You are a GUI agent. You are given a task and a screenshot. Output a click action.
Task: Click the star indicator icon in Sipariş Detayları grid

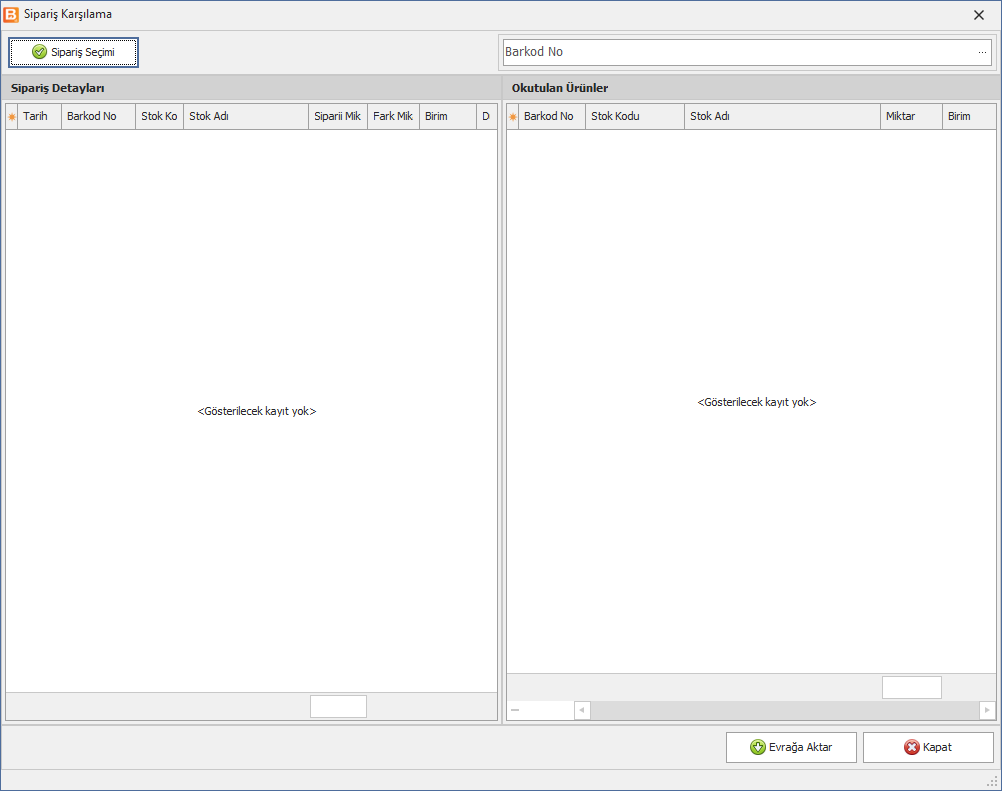click(x=12, y=116)
